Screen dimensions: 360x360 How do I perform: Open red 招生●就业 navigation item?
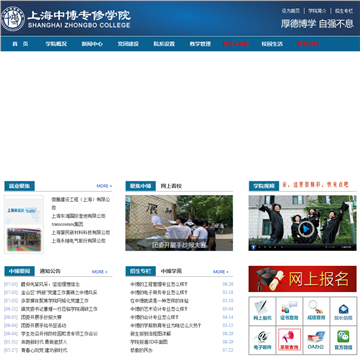236,44
